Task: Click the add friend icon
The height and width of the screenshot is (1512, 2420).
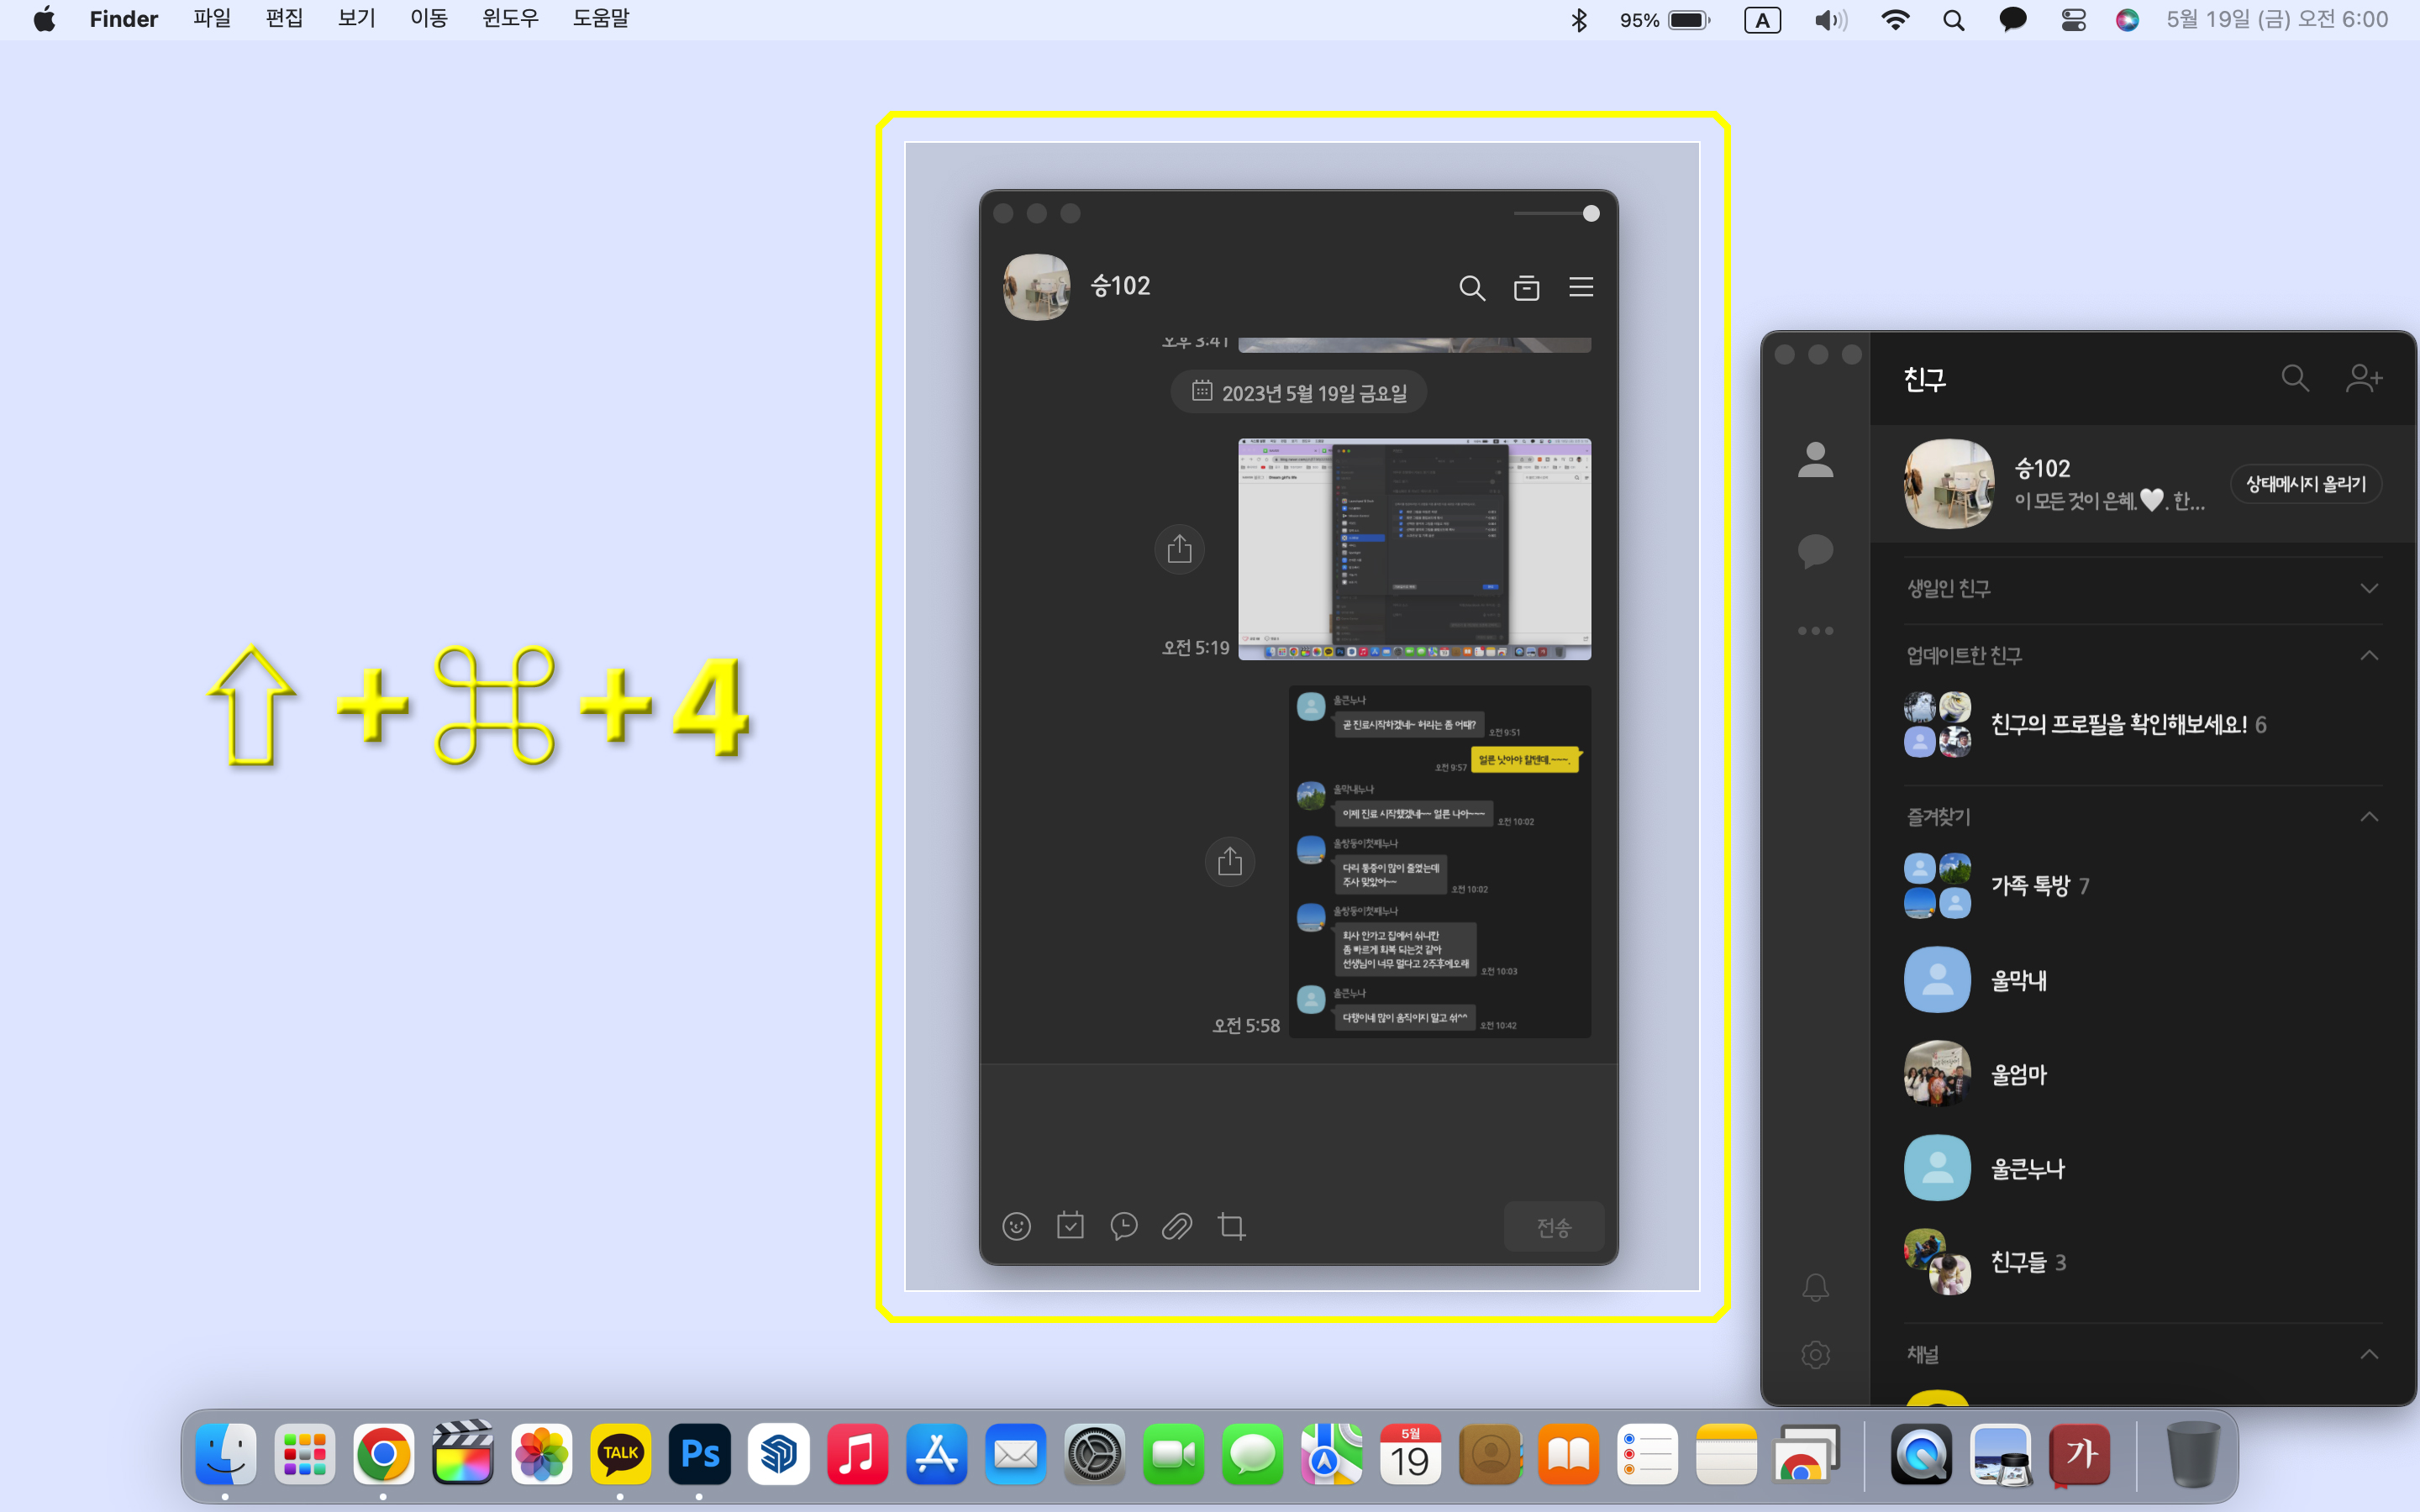Action: [x=2364, y=378]
